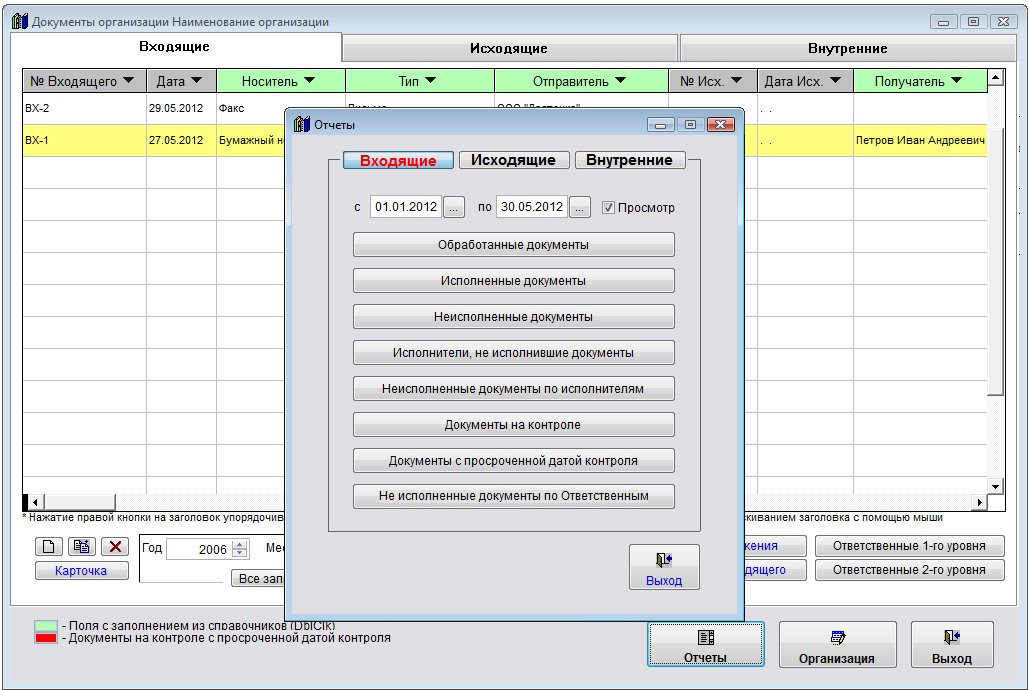Open Тип column dropdown arrow
1029x690 pixels.
430,80
